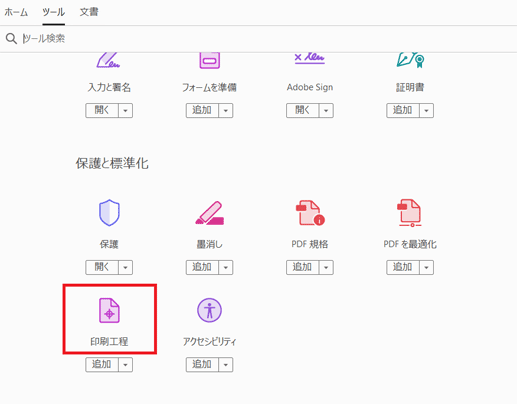Click the 証明書 certificate icon

(x=410, y=60)
